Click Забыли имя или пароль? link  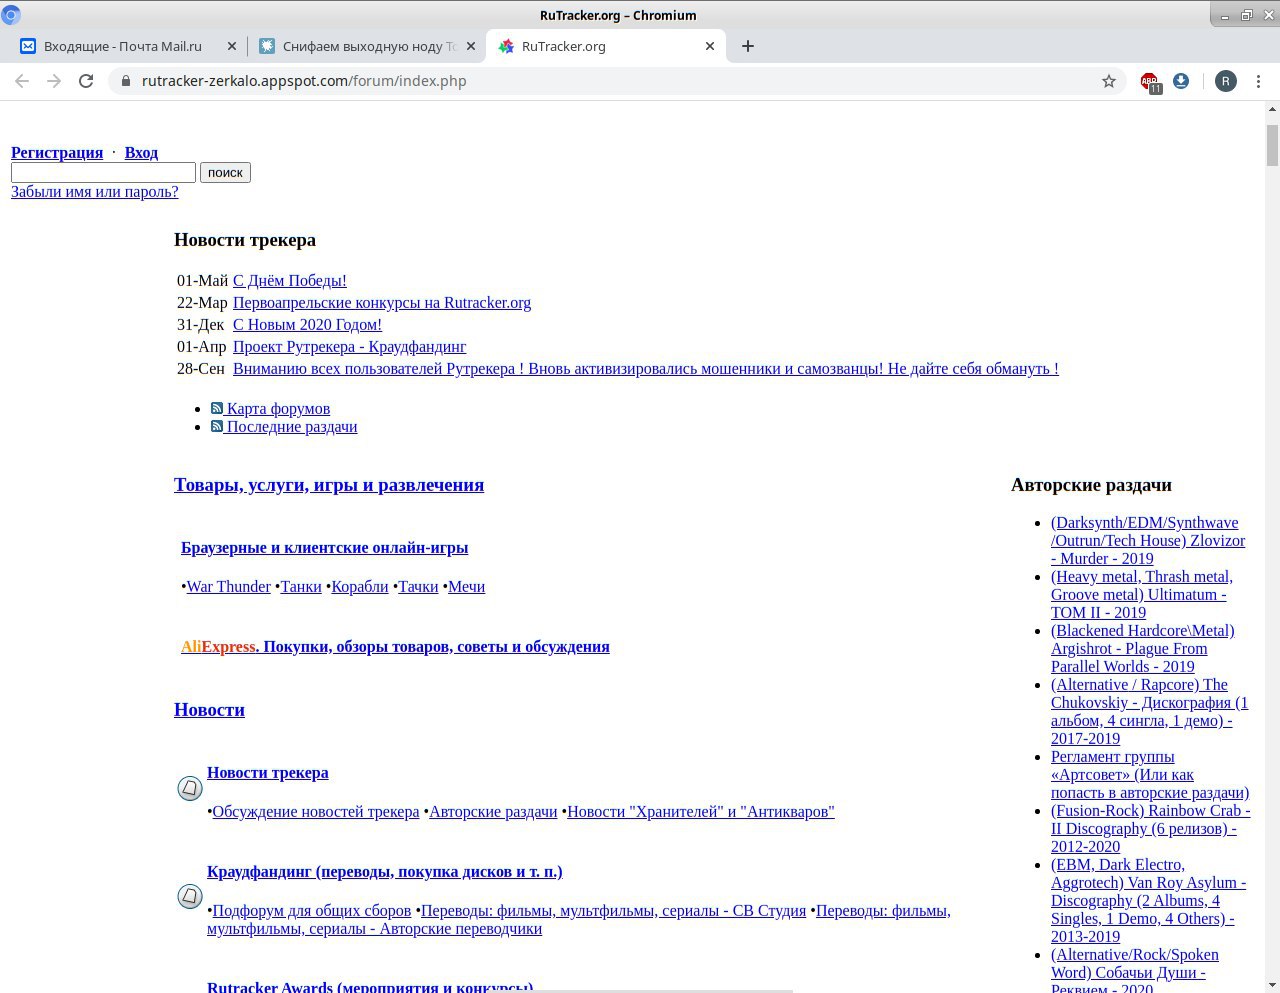tap(94, 191)
